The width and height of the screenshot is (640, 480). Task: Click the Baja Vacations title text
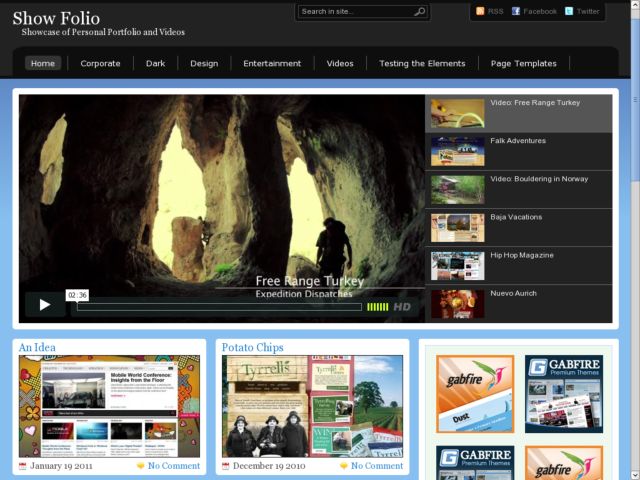click(516, 217)
